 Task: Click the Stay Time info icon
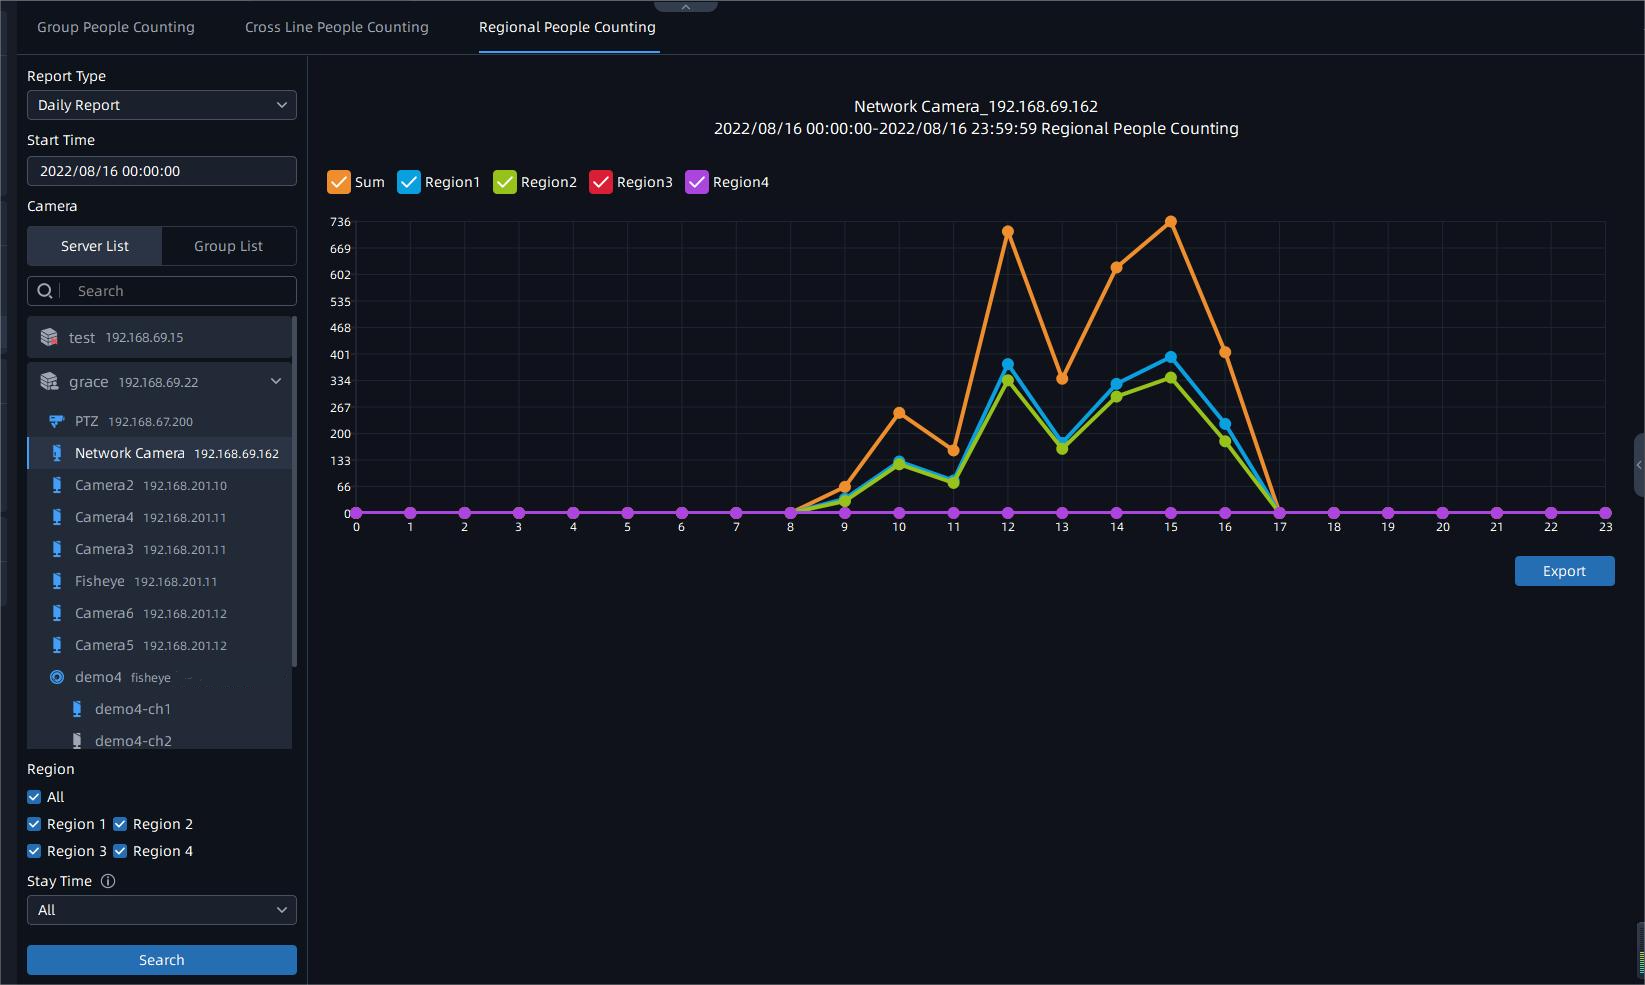point(108,881)
